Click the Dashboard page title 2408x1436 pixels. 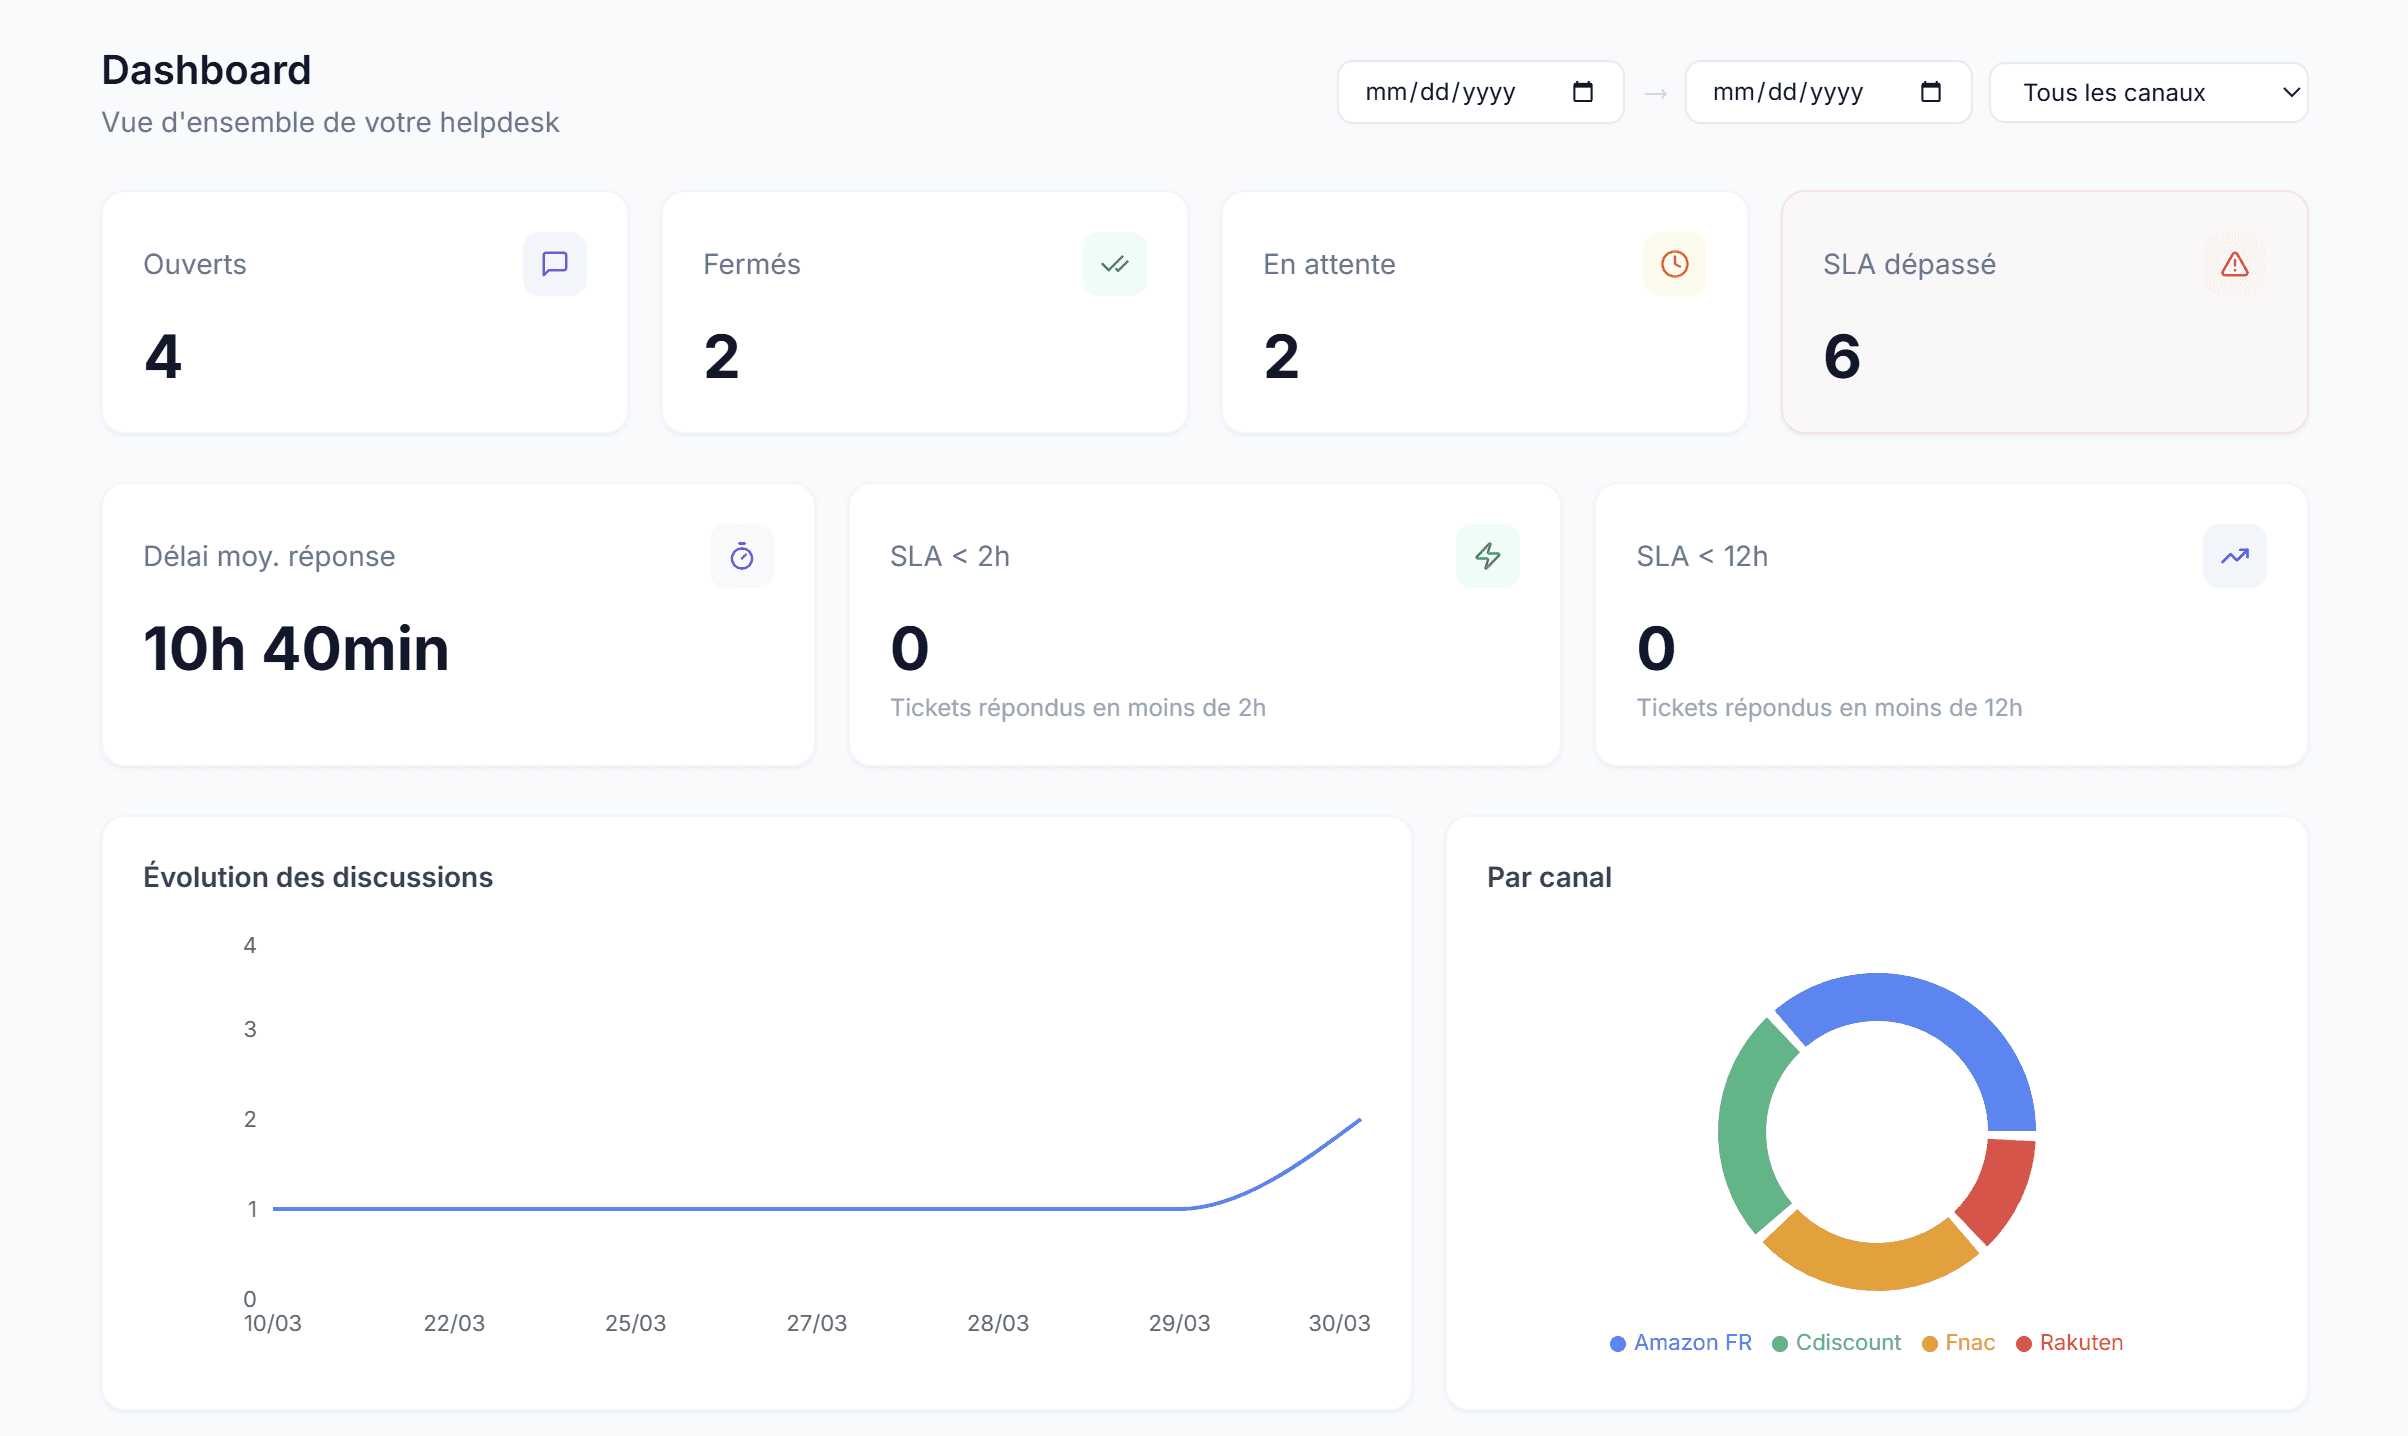point(206,69)
